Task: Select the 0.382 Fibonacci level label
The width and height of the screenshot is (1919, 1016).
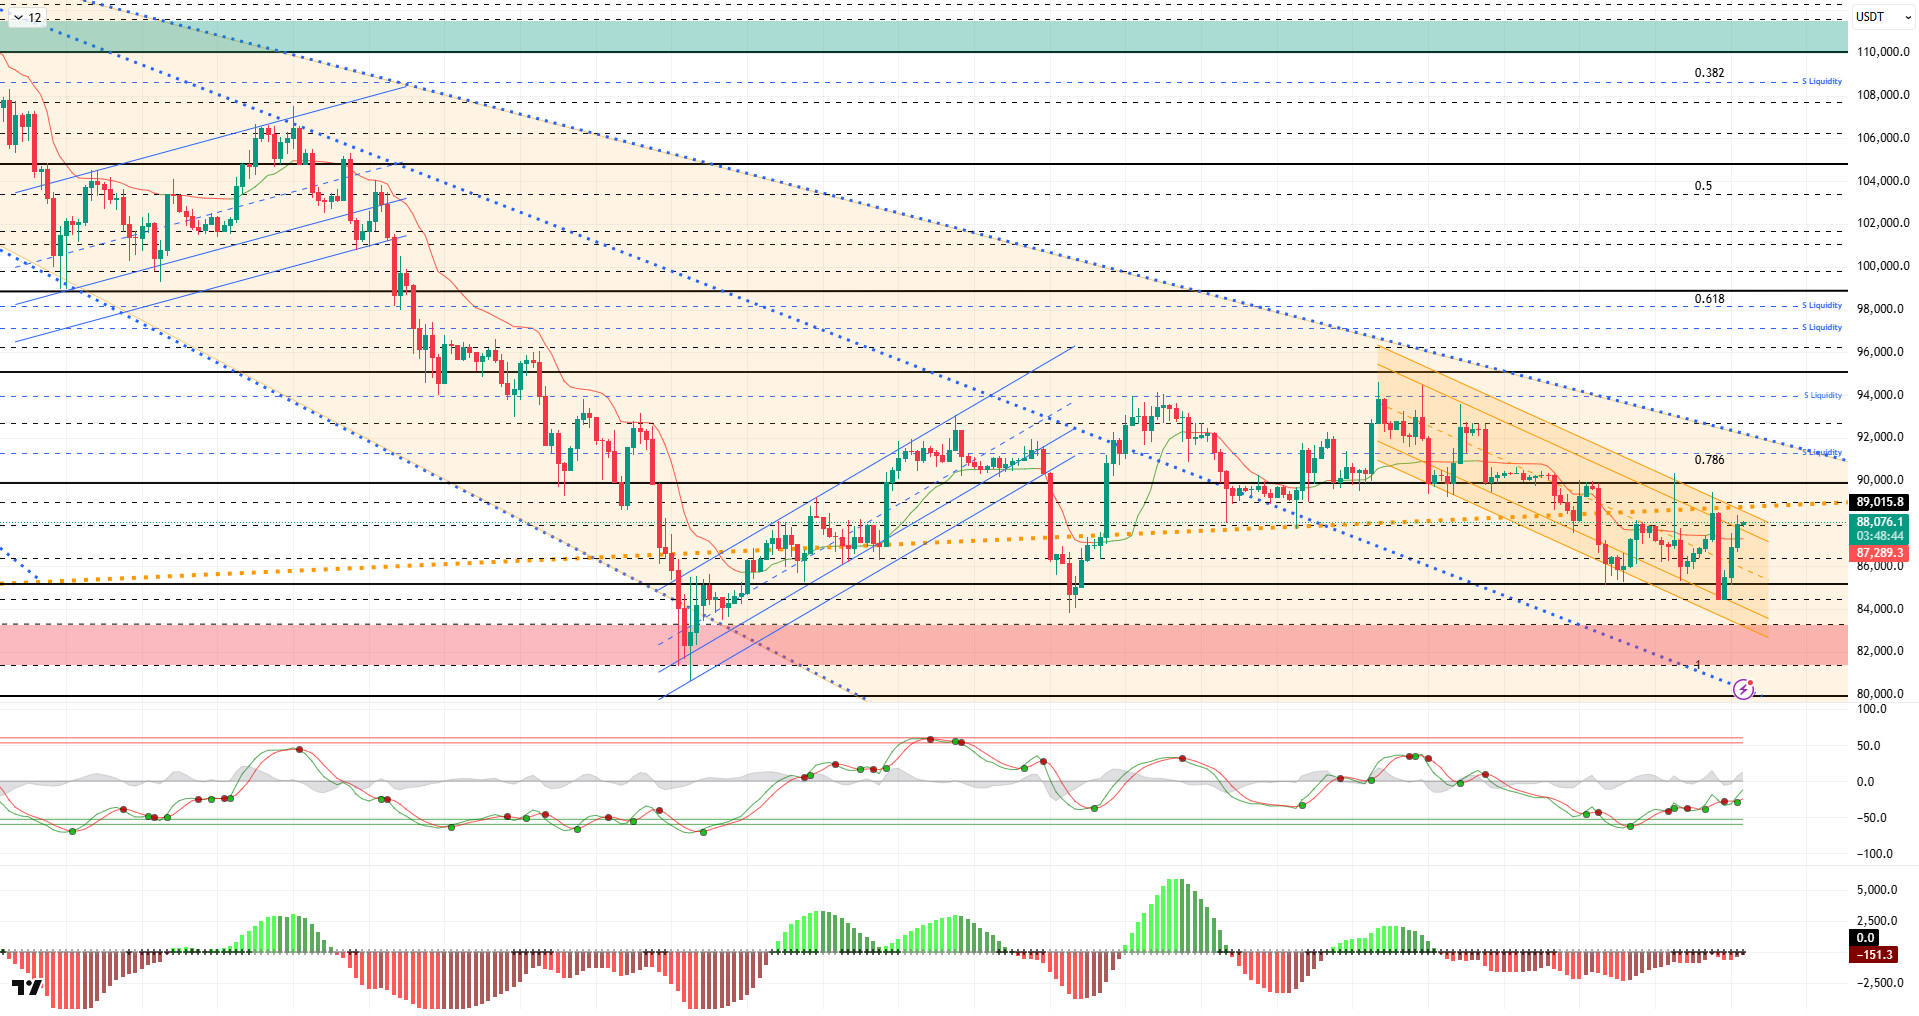Action: click(1709, 73)
